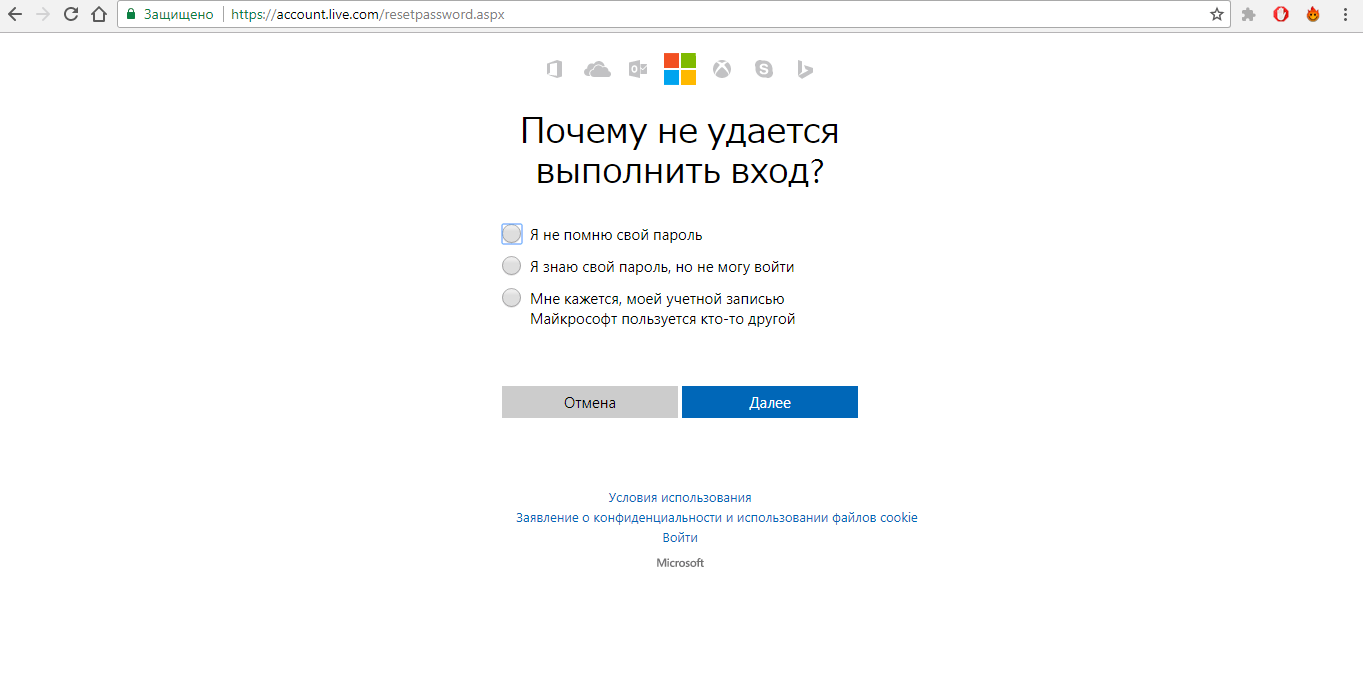Open the browser home page icon
The width and height of the screenshot is (1363, 691).
(x=98, y=14)
